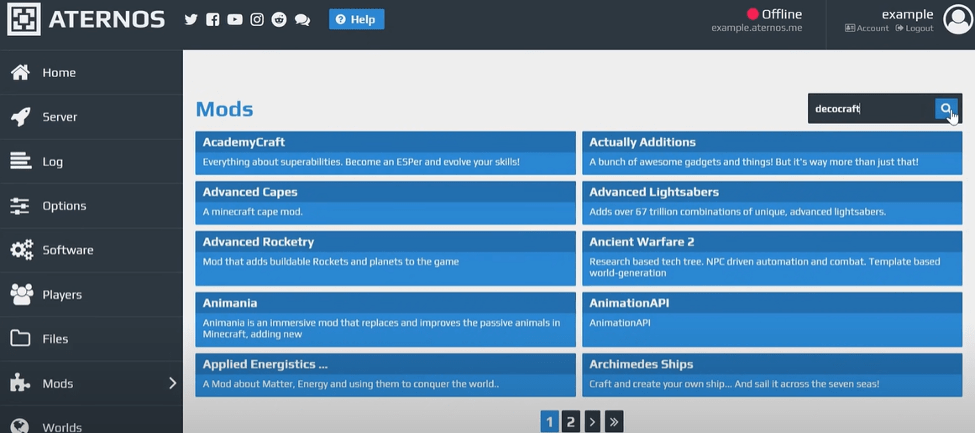Open the Ancient Warfare 2 mod card

tap(772, 258)
